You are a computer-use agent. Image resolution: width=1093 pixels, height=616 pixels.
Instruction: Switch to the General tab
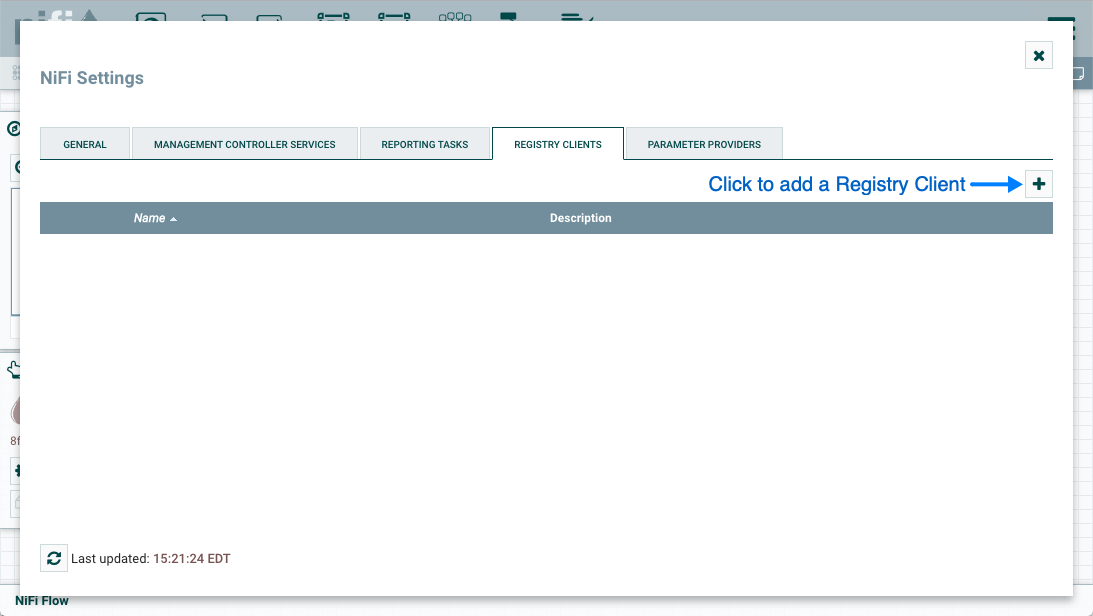[x=85, y=144]
